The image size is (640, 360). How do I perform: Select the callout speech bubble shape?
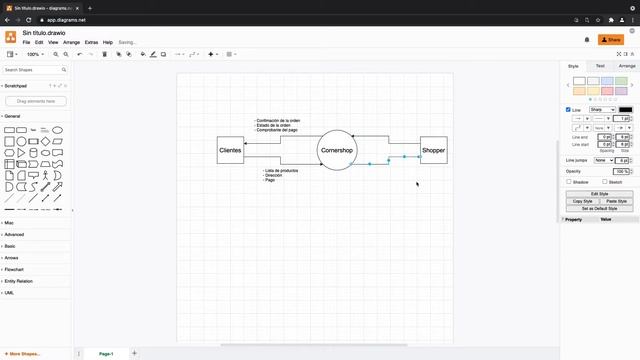(33, 176)
